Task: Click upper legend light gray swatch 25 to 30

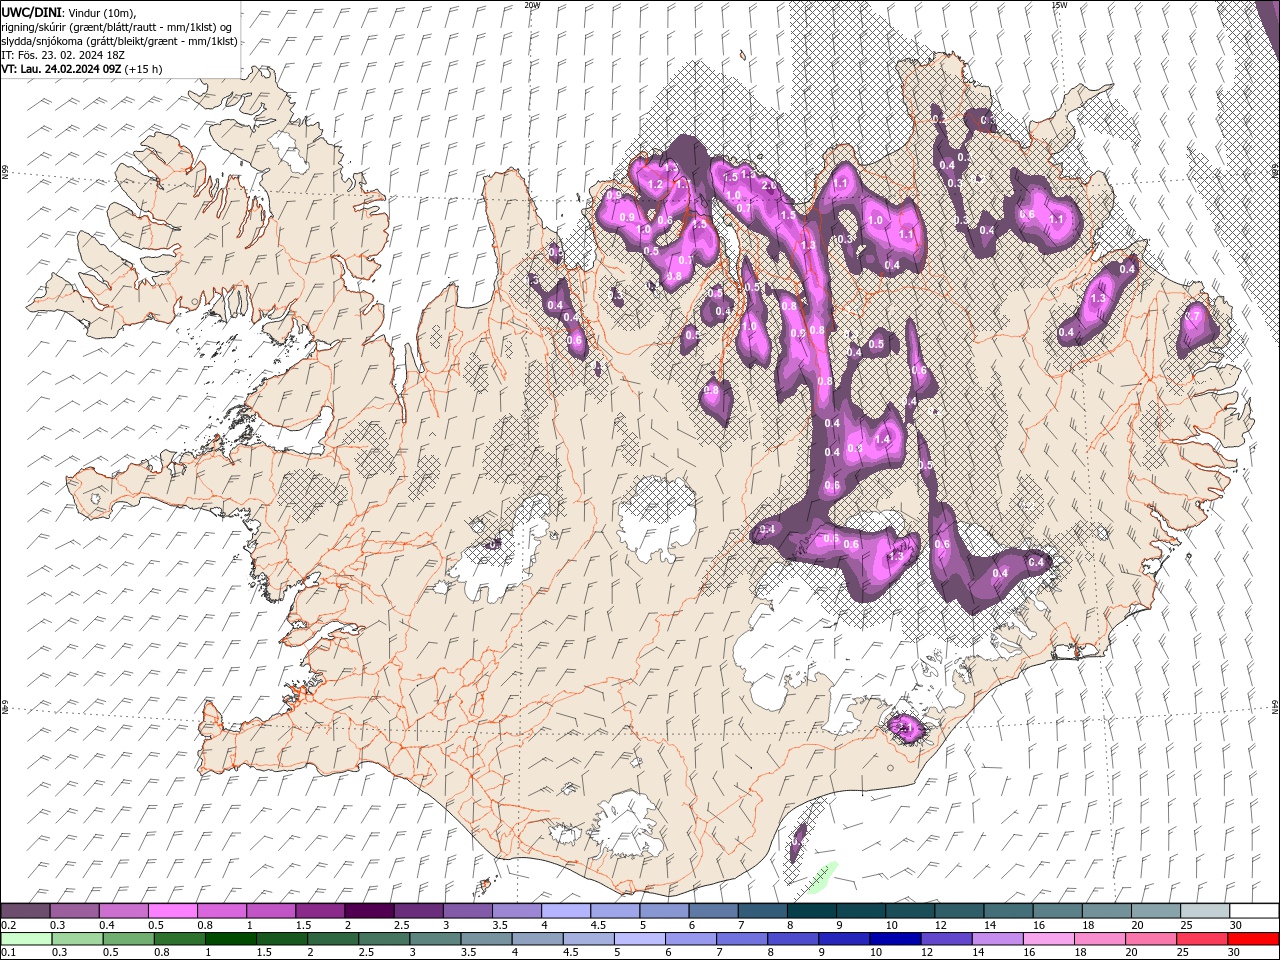Action: coord(1205,911)
